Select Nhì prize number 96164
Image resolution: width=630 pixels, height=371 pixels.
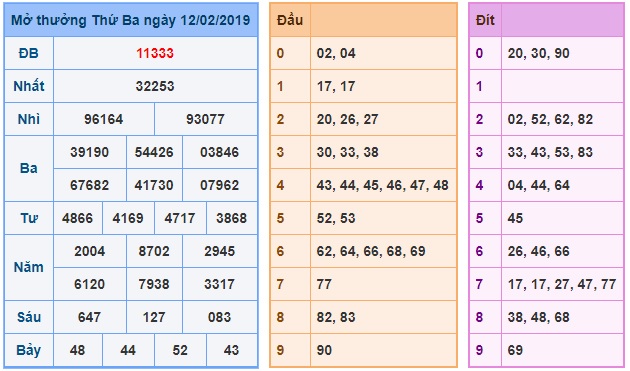[x=104, y=119]
